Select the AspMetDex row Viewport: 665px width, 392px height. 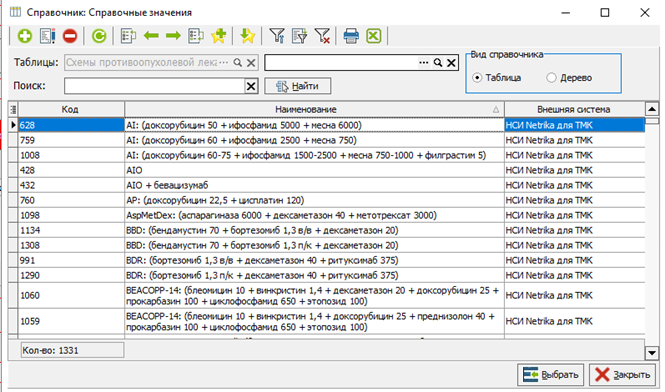(x=327, y=216)
